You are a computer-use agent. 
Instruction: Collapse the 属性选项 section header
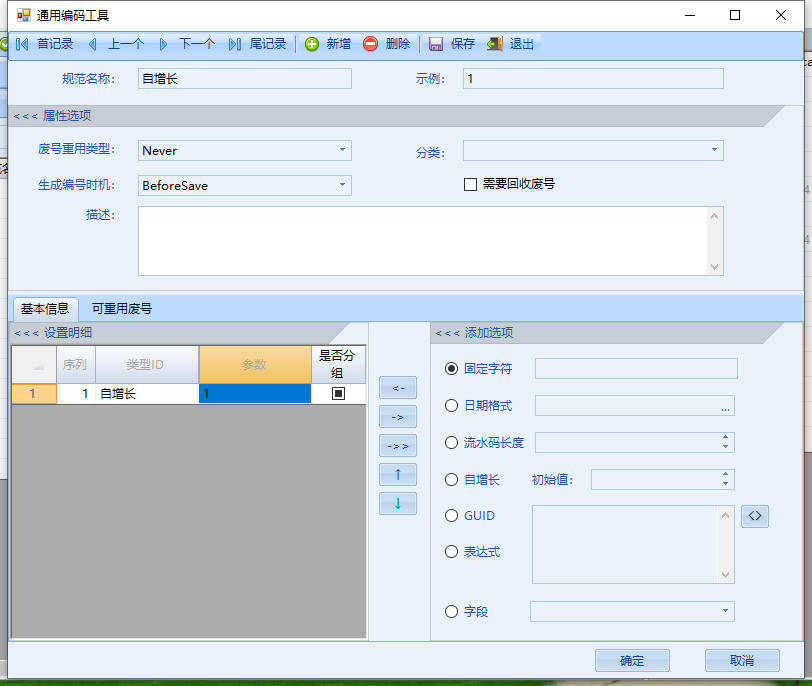pyautogui.click(x=52, y=116)
